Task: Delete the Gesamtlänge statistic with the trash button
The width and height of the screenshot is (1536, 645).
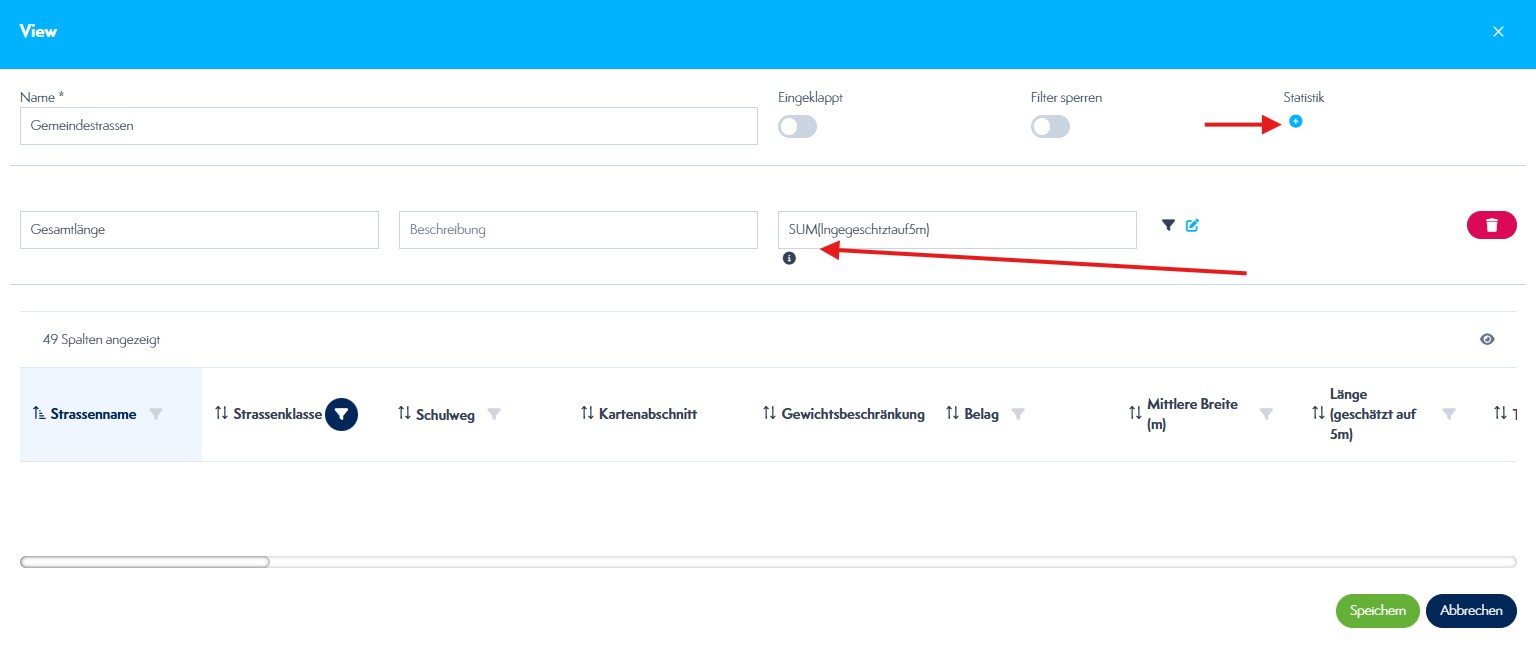Action: point(1491,225)
